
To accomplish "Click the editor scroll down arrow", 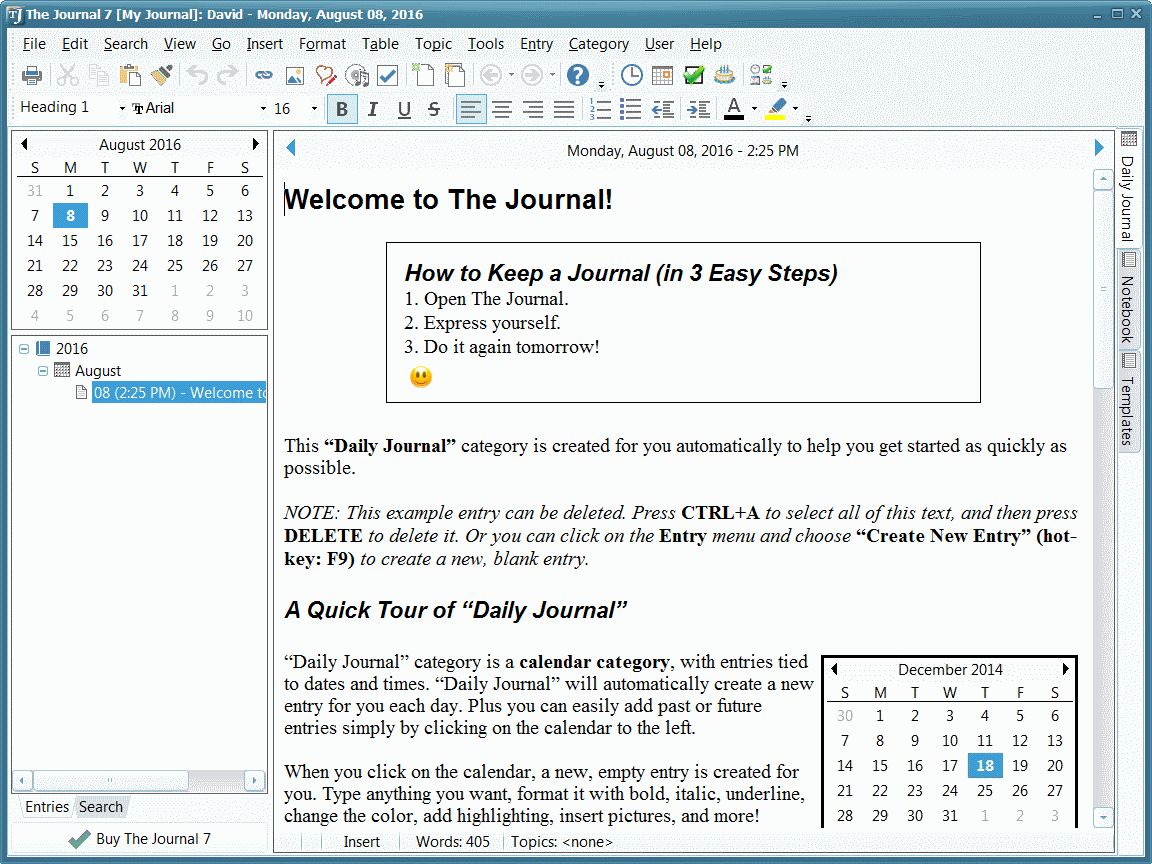I will point(1102,817).
